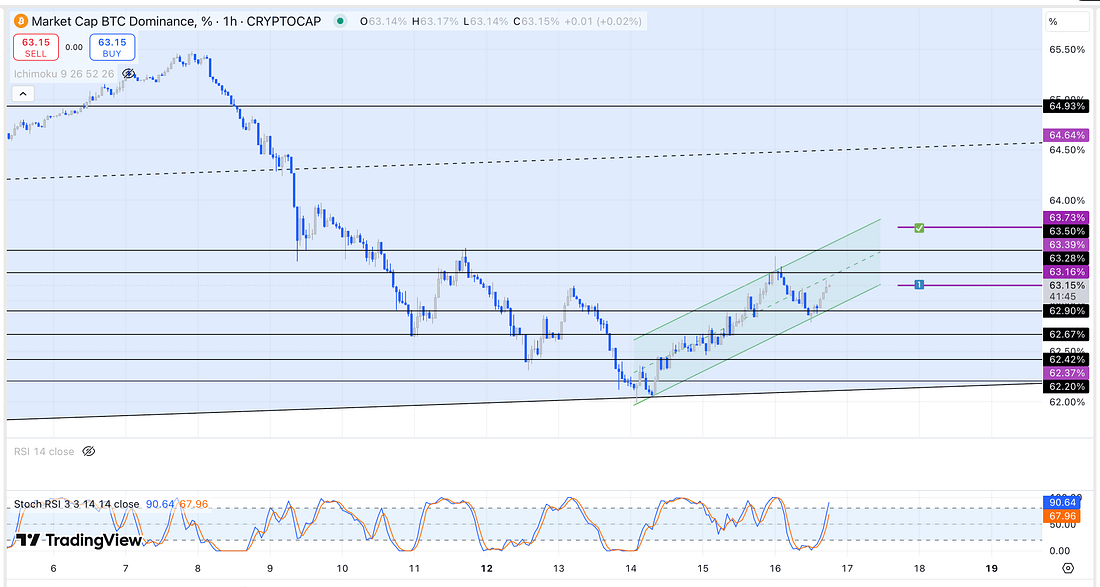
Task: Click the green checkmark marker icon
Action: 918,228
